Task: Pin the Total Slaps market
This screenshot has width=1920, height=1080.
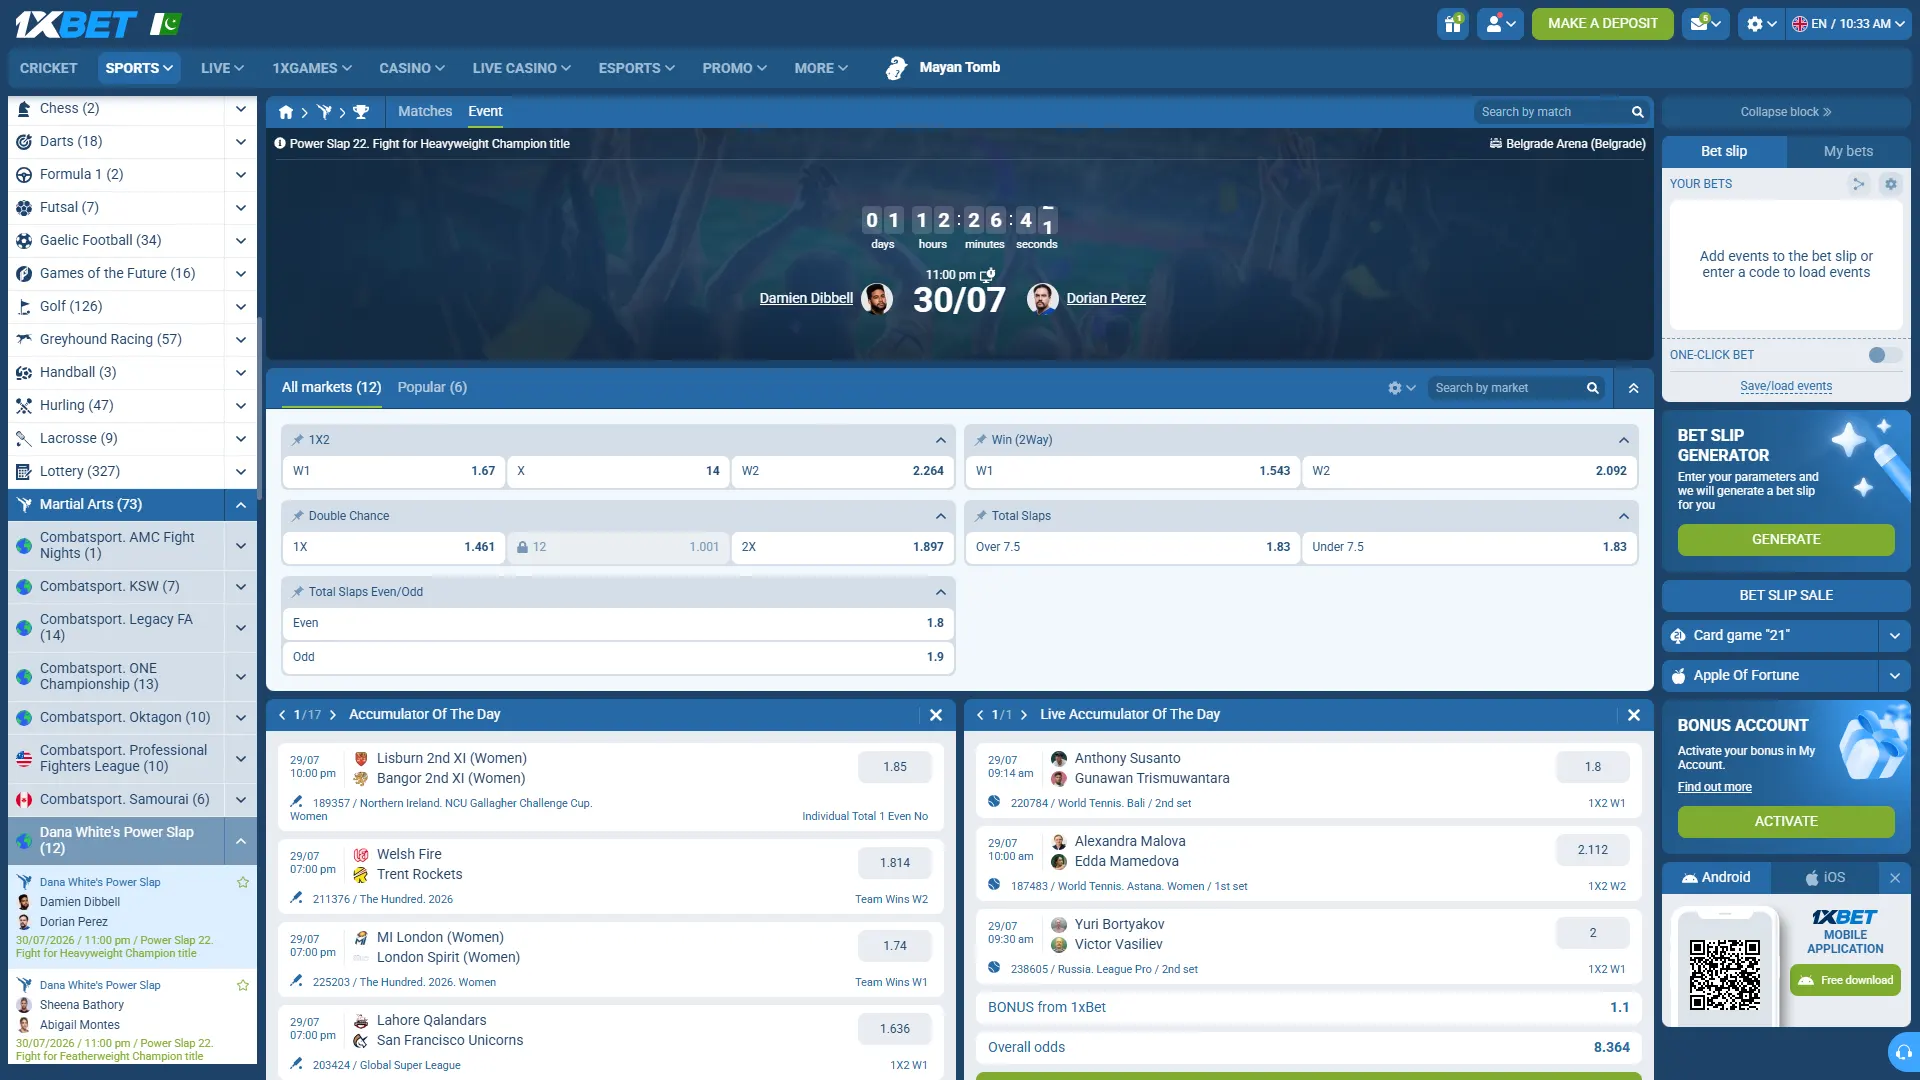Action: 980,516
